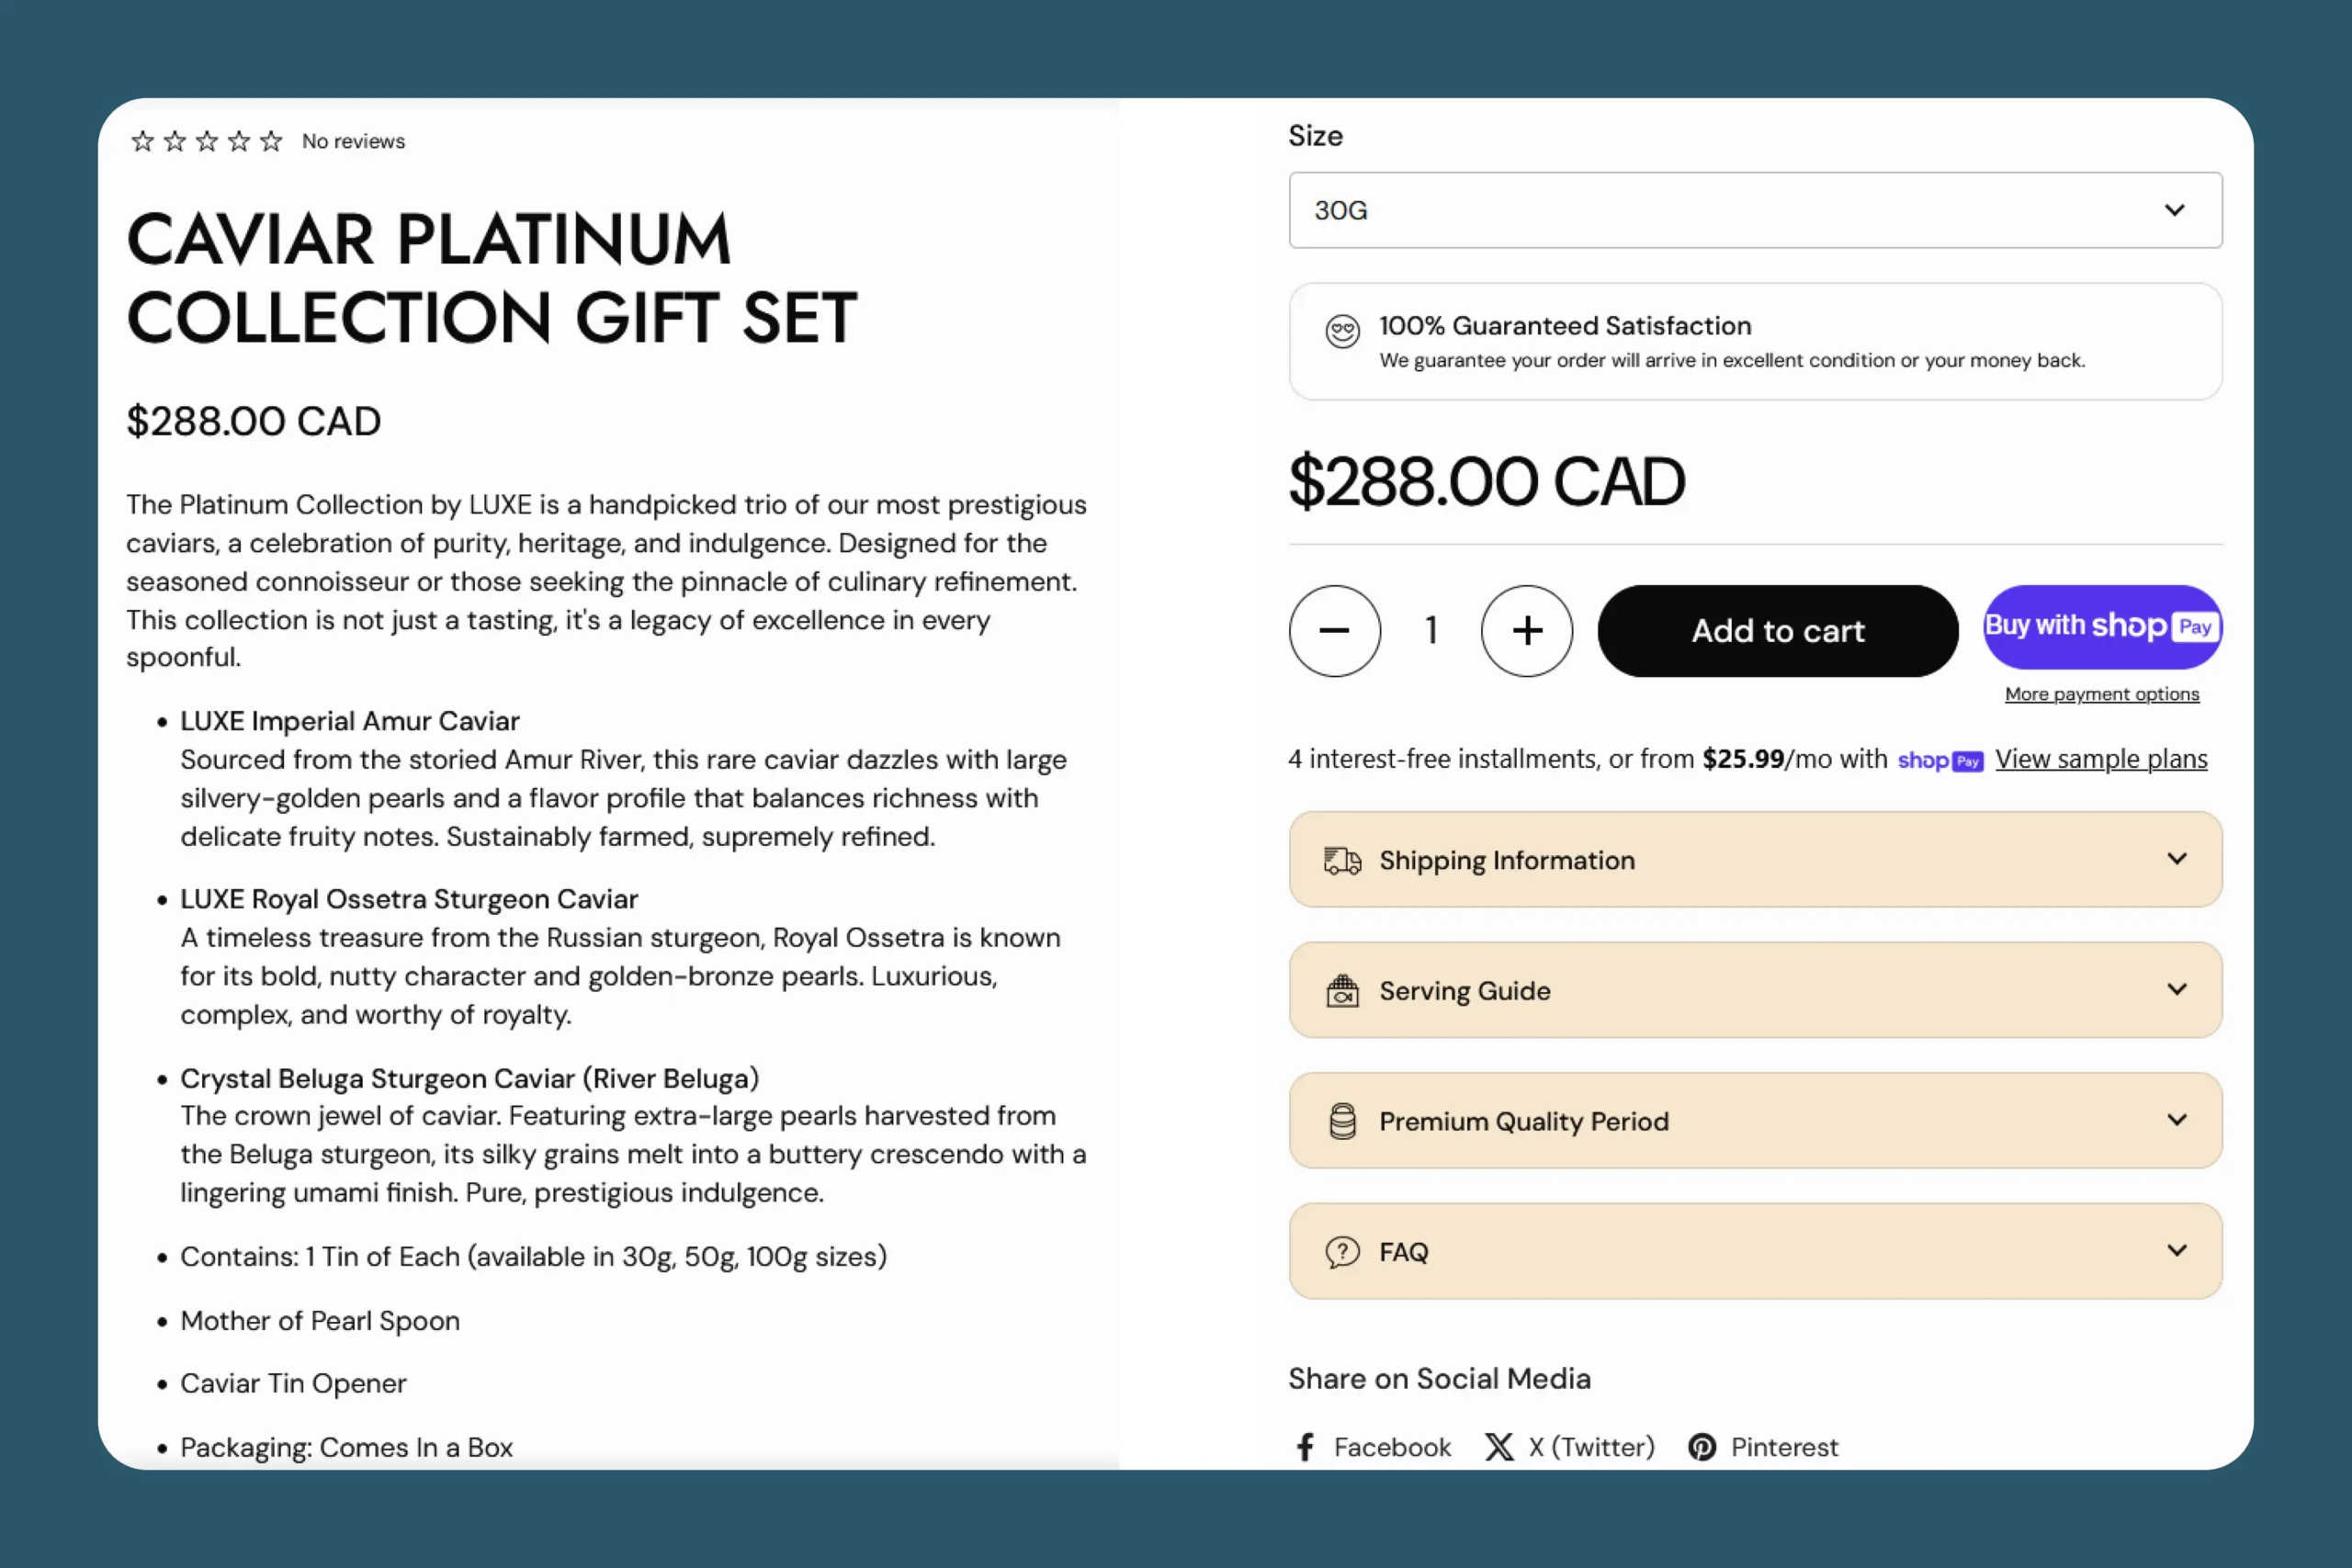The height and width of the screenshot is (1568, 2352).
Task: Click the Serving Guide basket icon
Action: tap(1342, 991)
